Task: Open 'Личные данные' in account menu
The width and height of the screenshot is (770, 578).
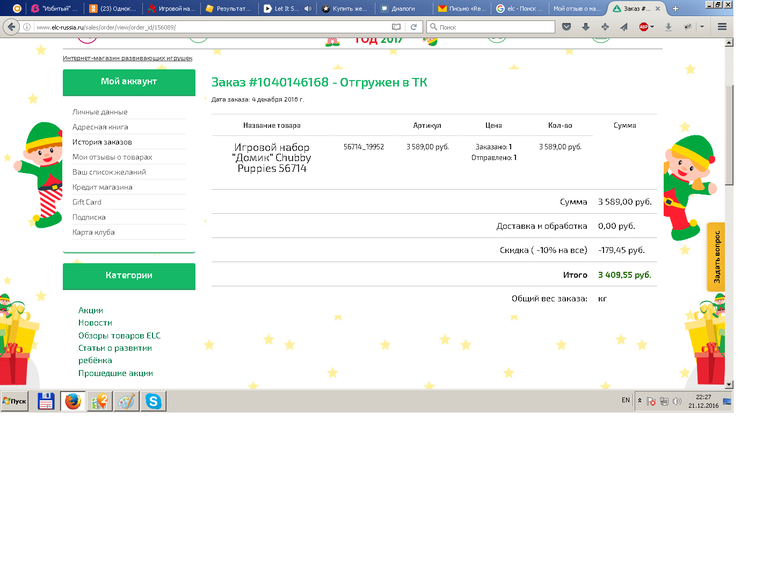Action: (x=100, y=112)
